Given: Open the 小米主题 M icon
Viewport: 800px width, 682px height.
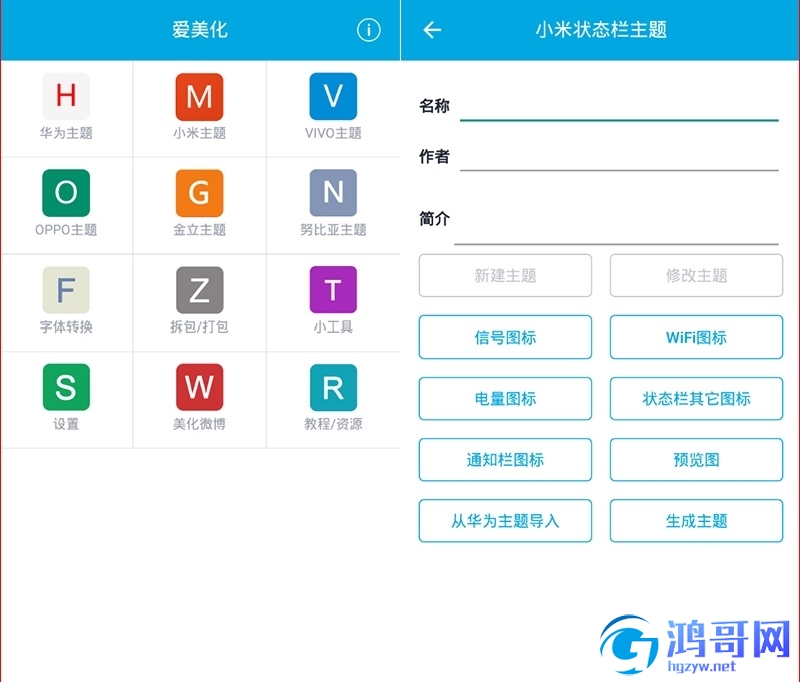Looking at the screenshot, I should (x=199, y=96).
